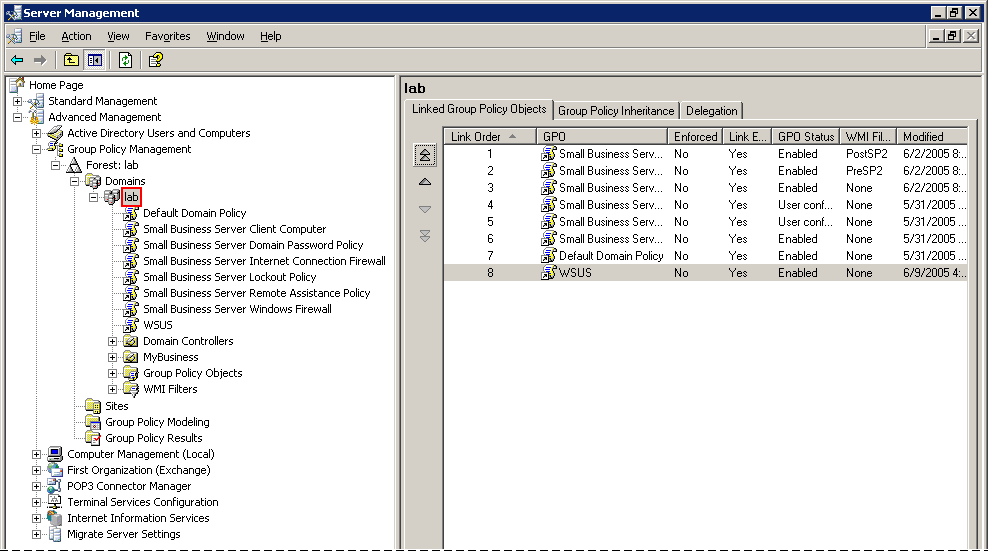Click the move link to top arrow
The height and width of the screenshot is (551, 988).
[425, 155]
